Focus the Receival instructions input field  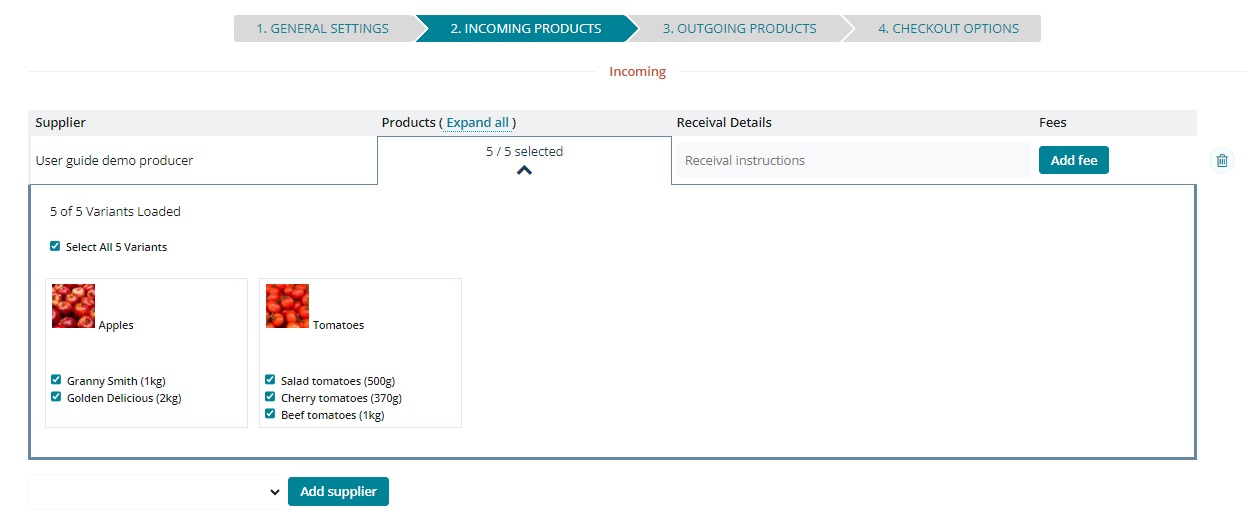coord(852,160)
